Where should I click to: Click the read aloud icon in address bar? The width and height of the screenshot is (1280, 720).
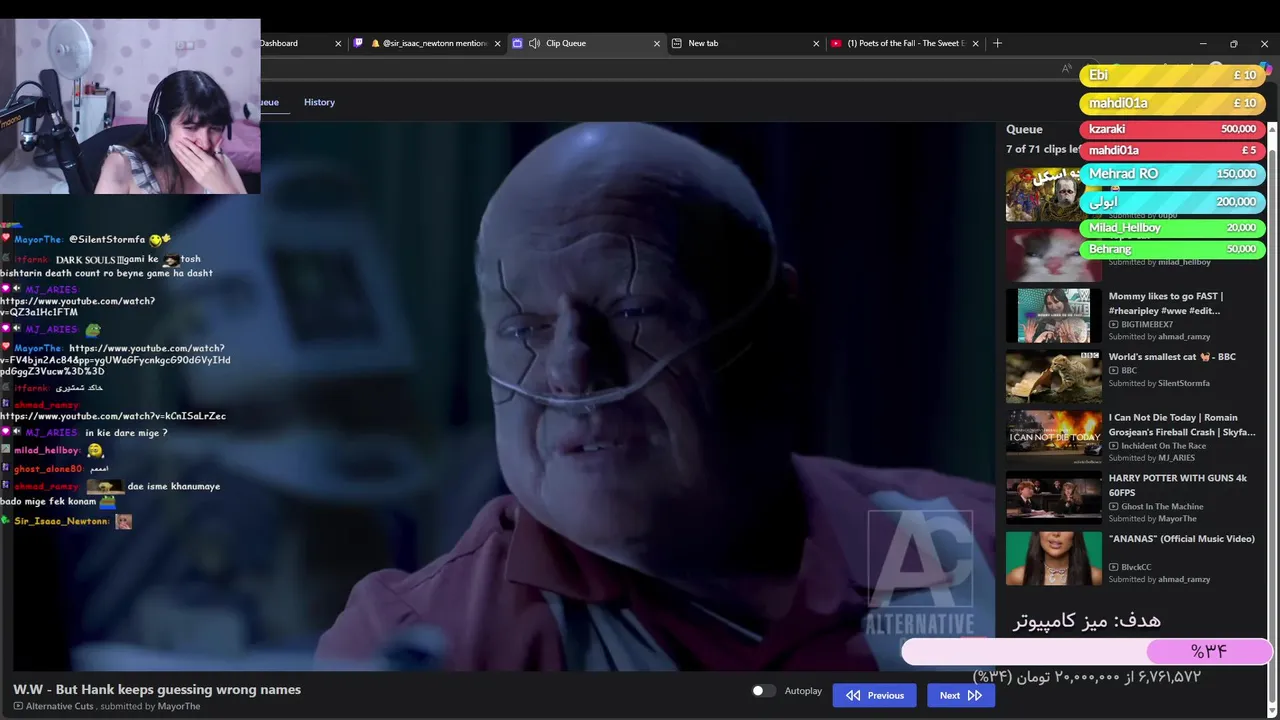(1067, 69)
